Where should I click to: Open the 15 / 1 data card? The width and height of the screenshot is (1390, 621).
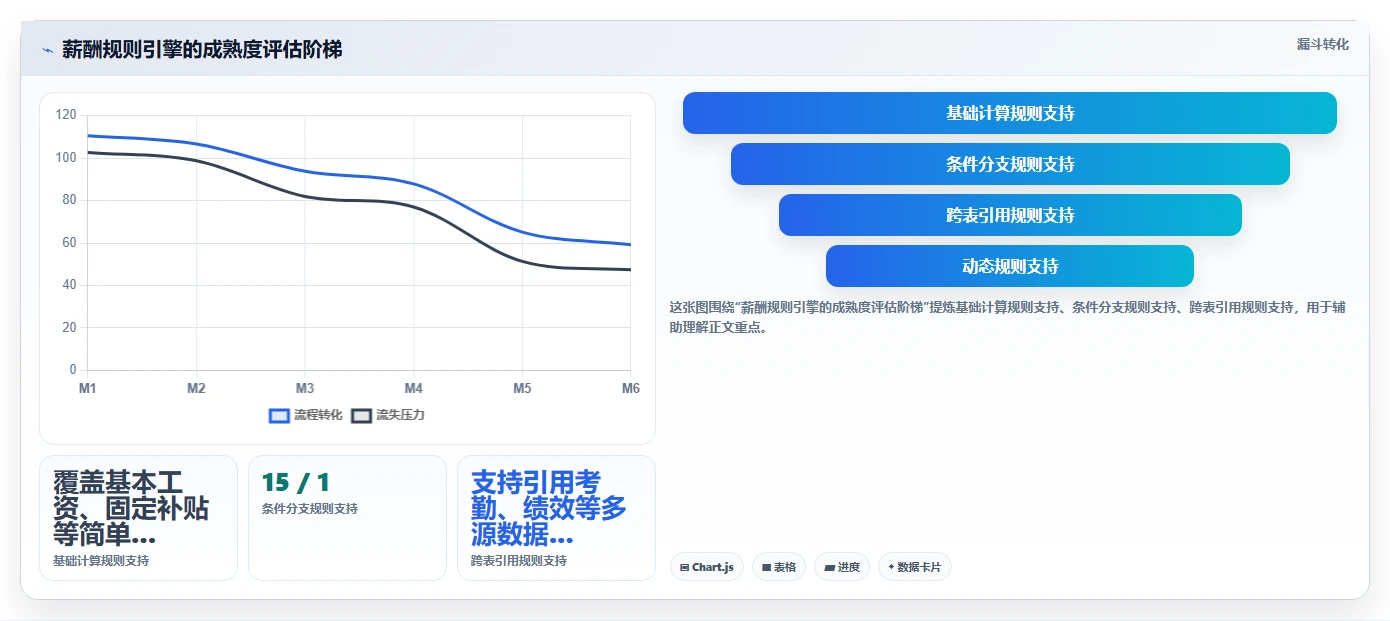(347, 518)
